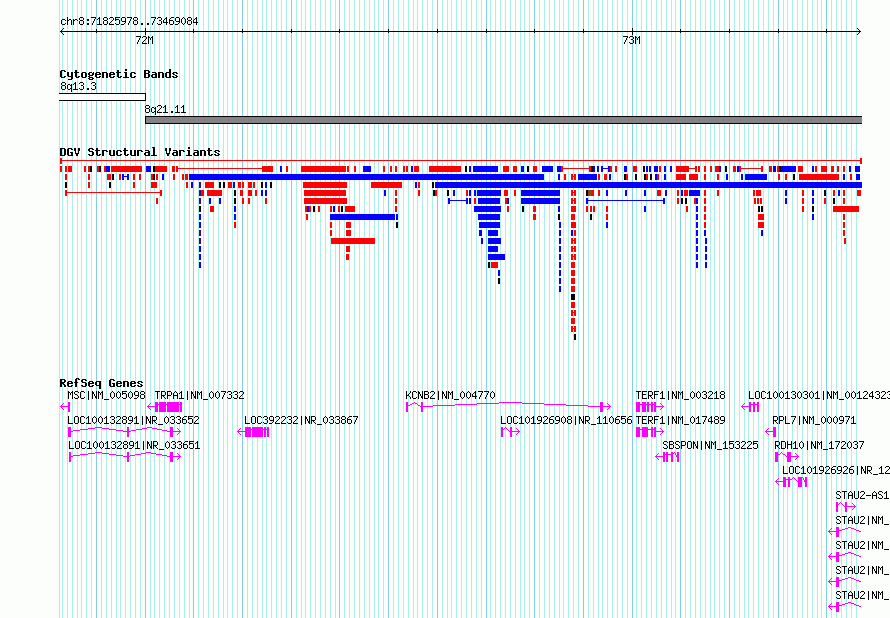Click the 8q13.3 band label
This screenshot has height=618, width=890.
pos(78,87)
